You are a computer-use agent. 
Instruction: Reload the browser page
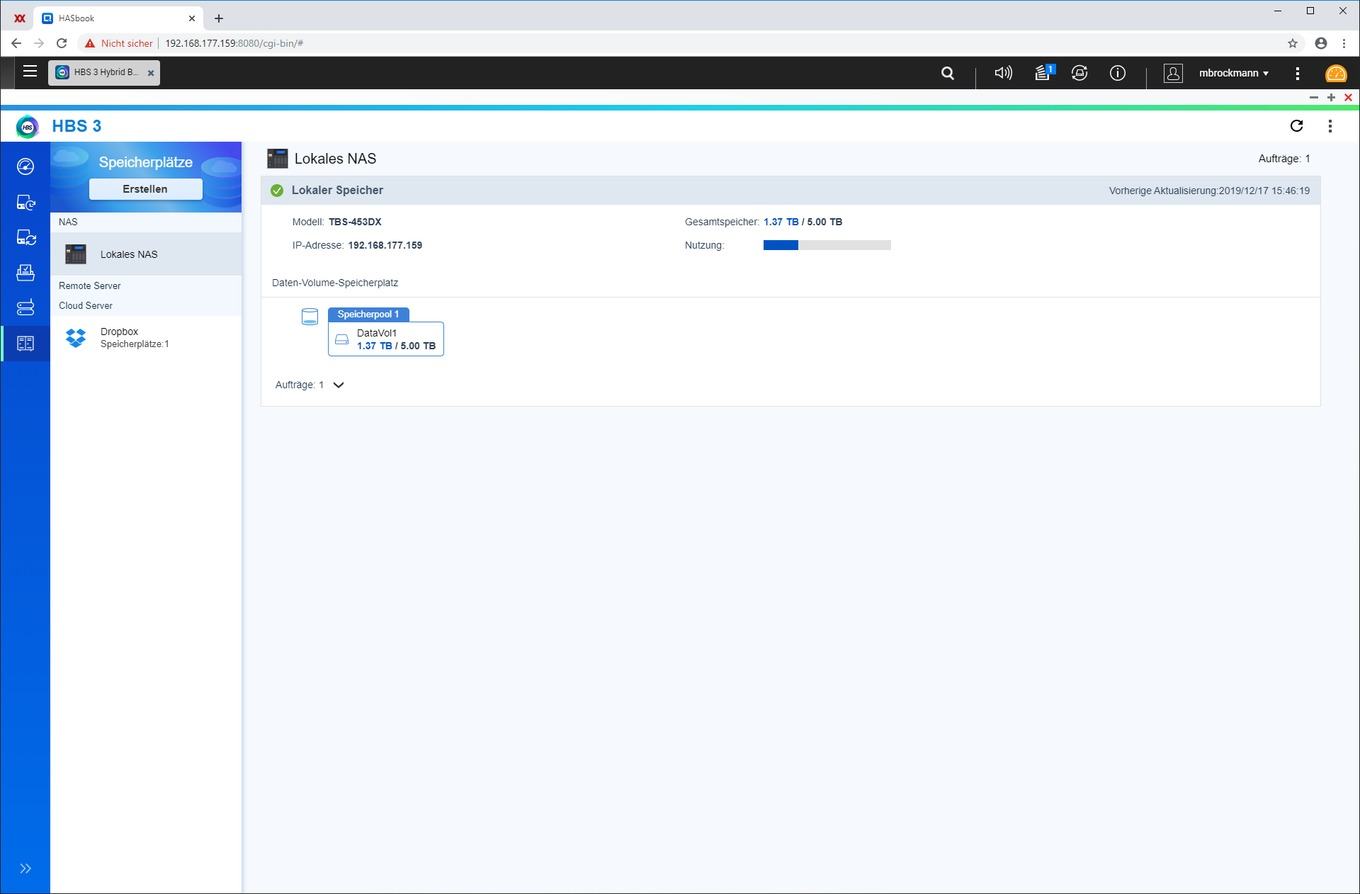[61, 43]
